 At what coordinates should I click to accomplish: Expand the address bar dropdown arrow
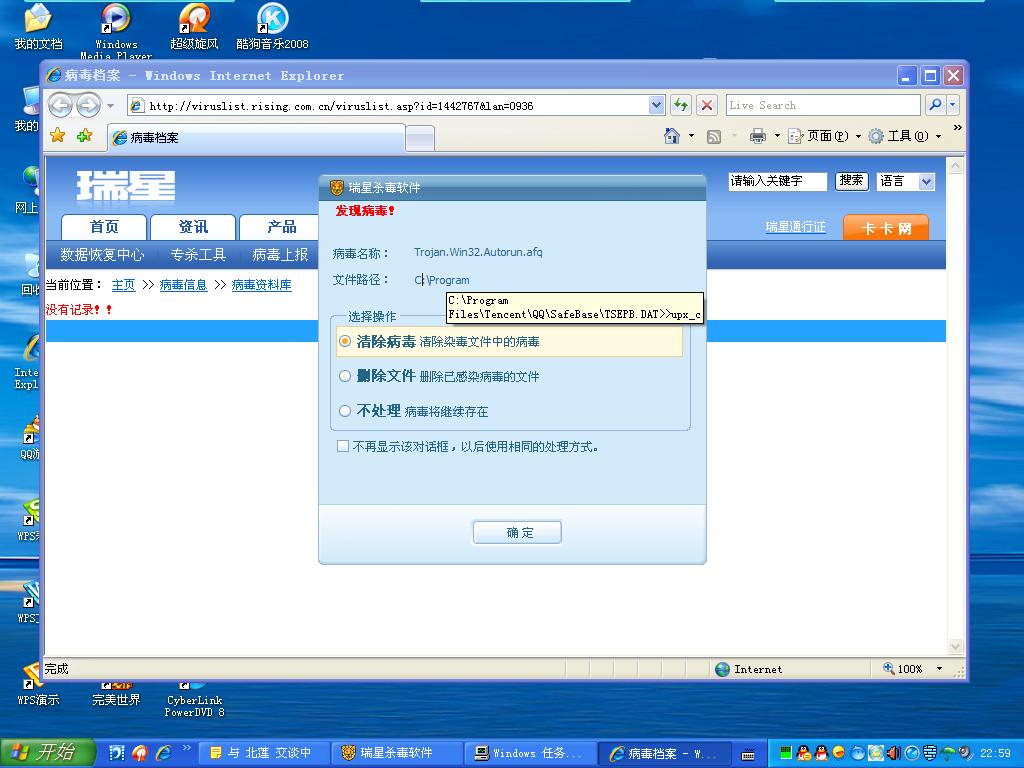coord(656,105)
